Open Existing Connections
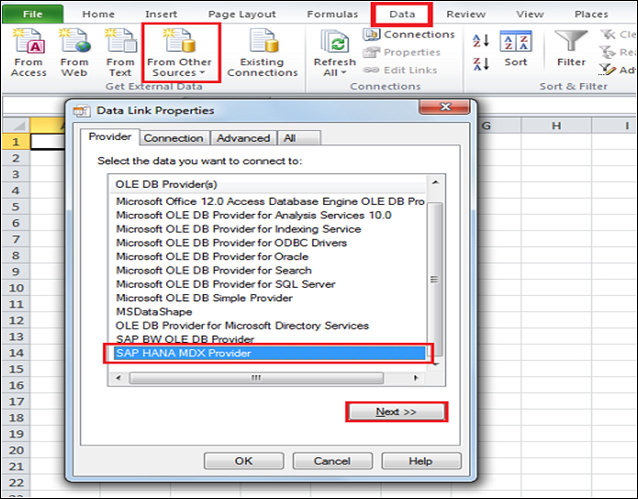The image size is (638, 499). 262,53
